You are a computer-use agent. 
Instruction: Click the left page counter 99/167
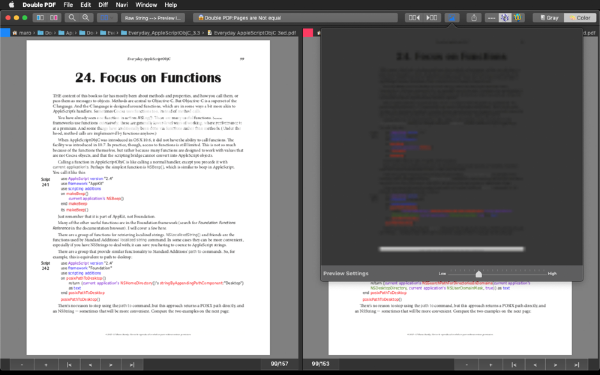tap(279, 364)
